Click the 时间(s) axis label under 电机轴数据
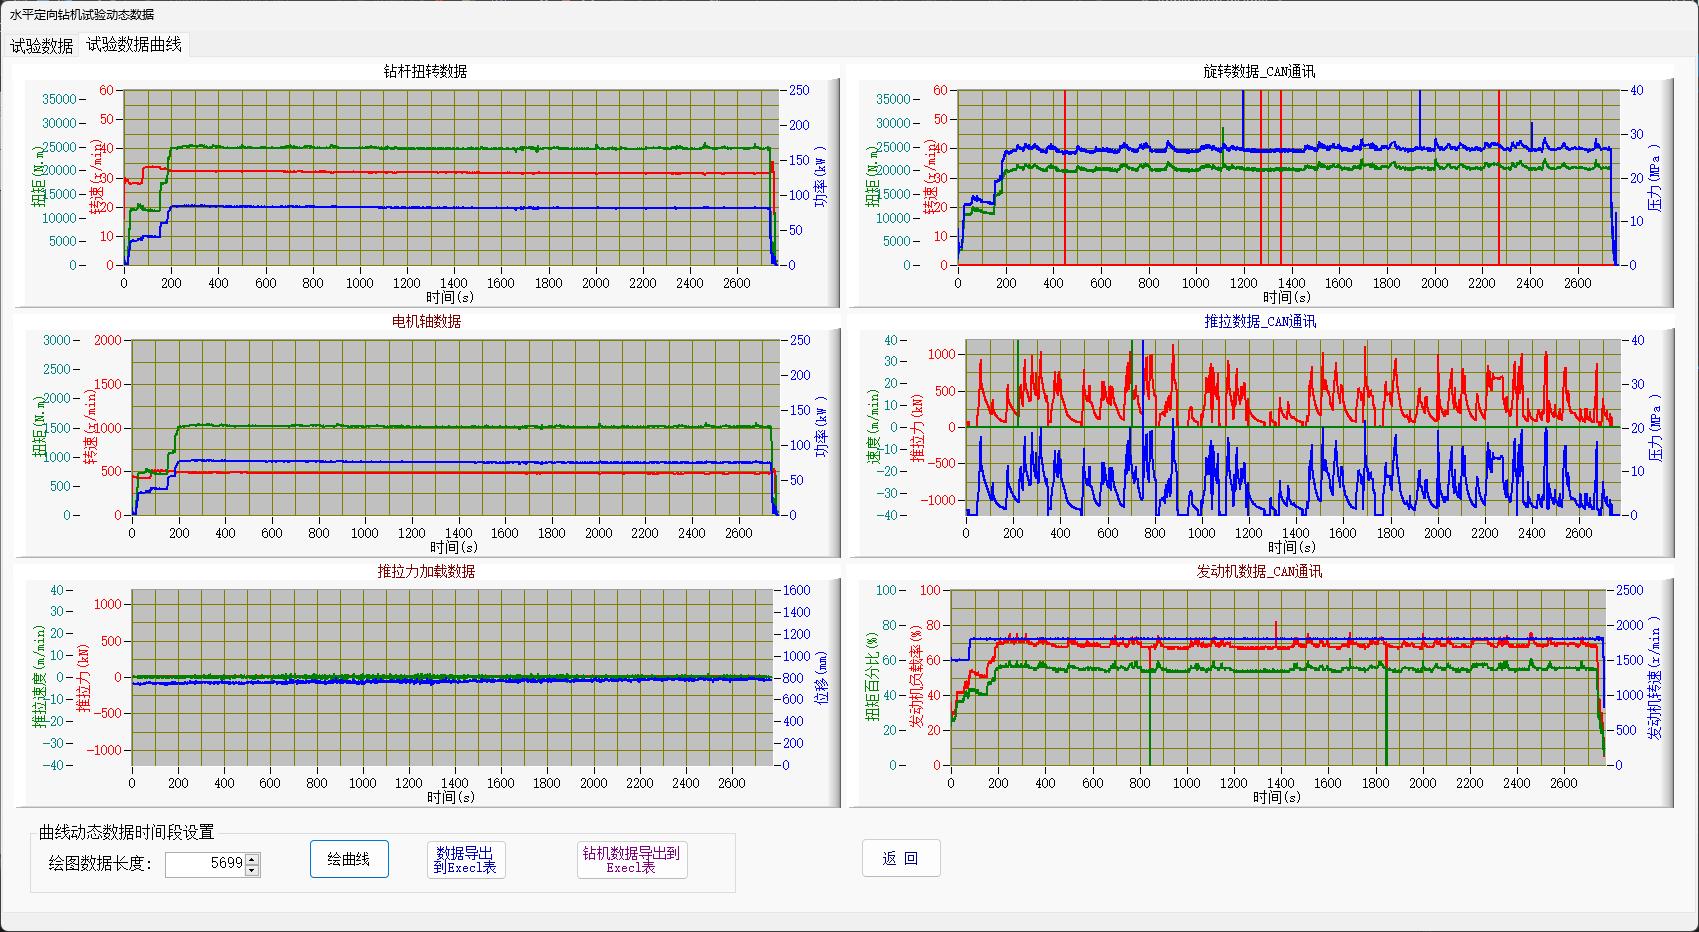This screenshot has width=1699, height=932. 454,547
